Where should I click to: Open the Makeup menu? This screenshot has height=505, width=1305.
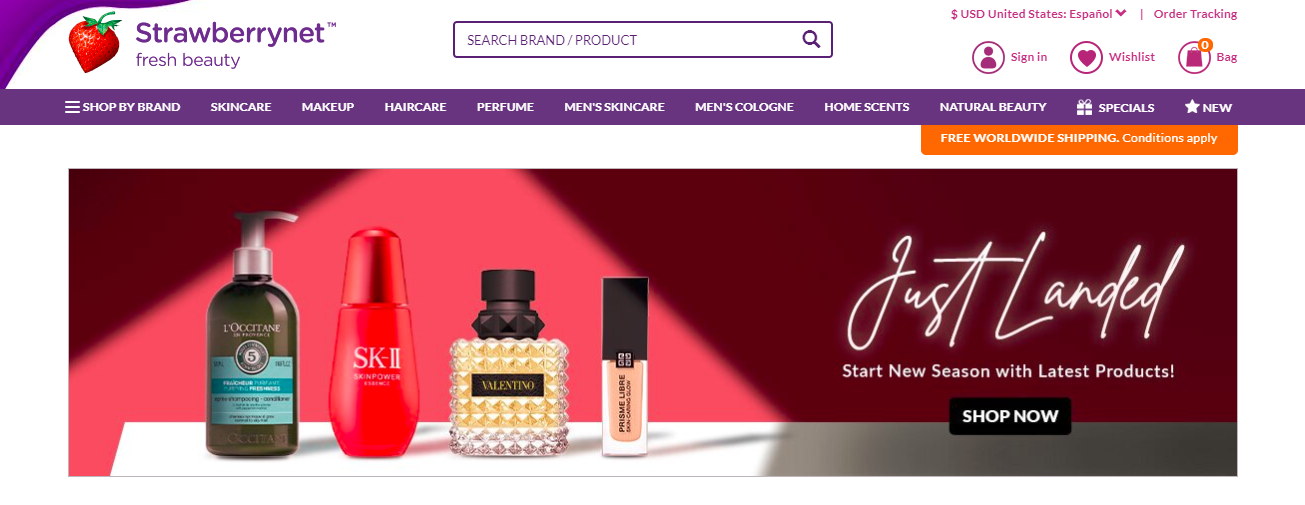(x=328, y=107)
